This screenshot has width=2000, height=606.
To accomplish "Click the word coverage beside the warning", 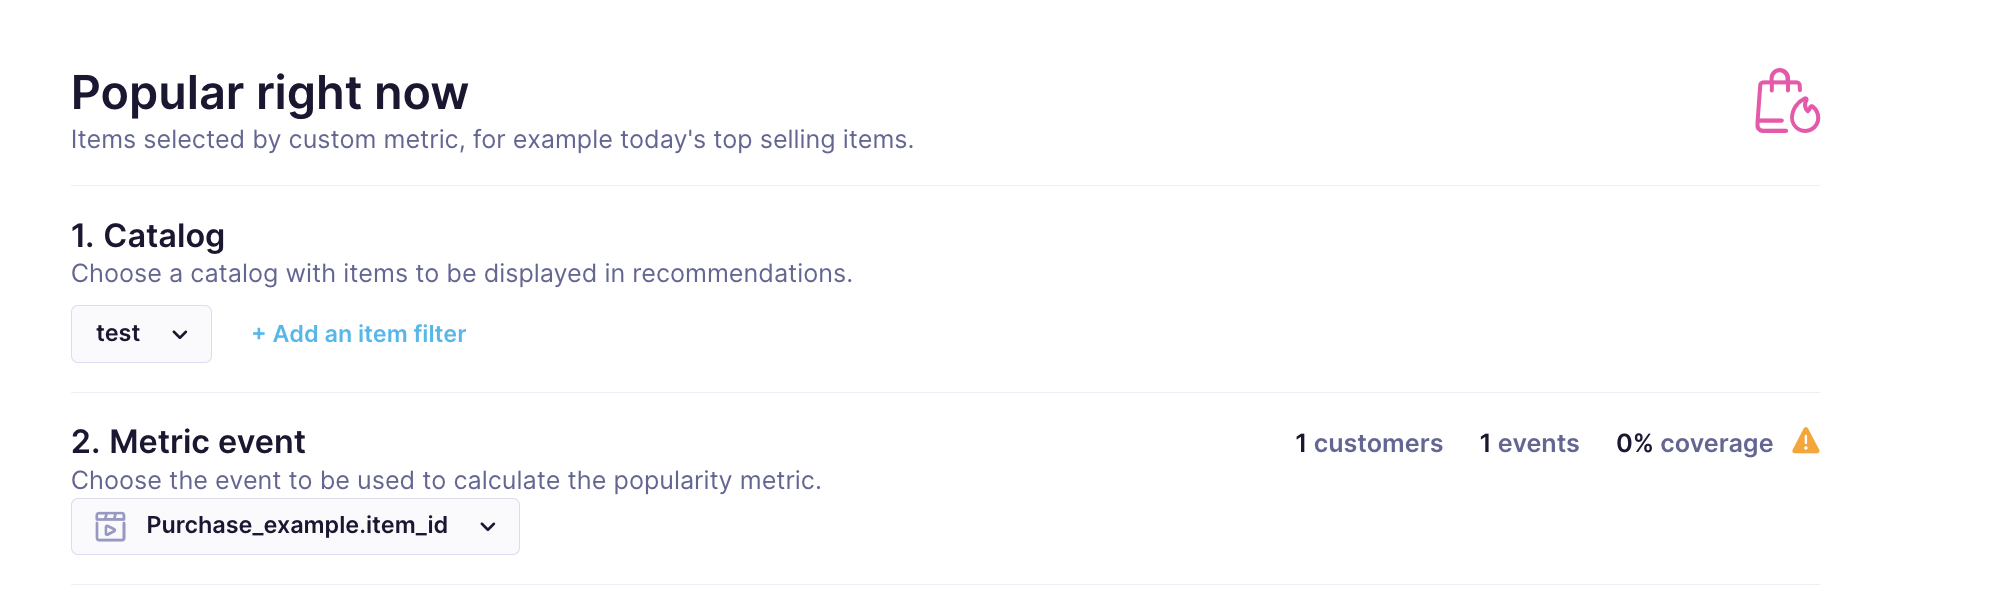I will 1716,443.
